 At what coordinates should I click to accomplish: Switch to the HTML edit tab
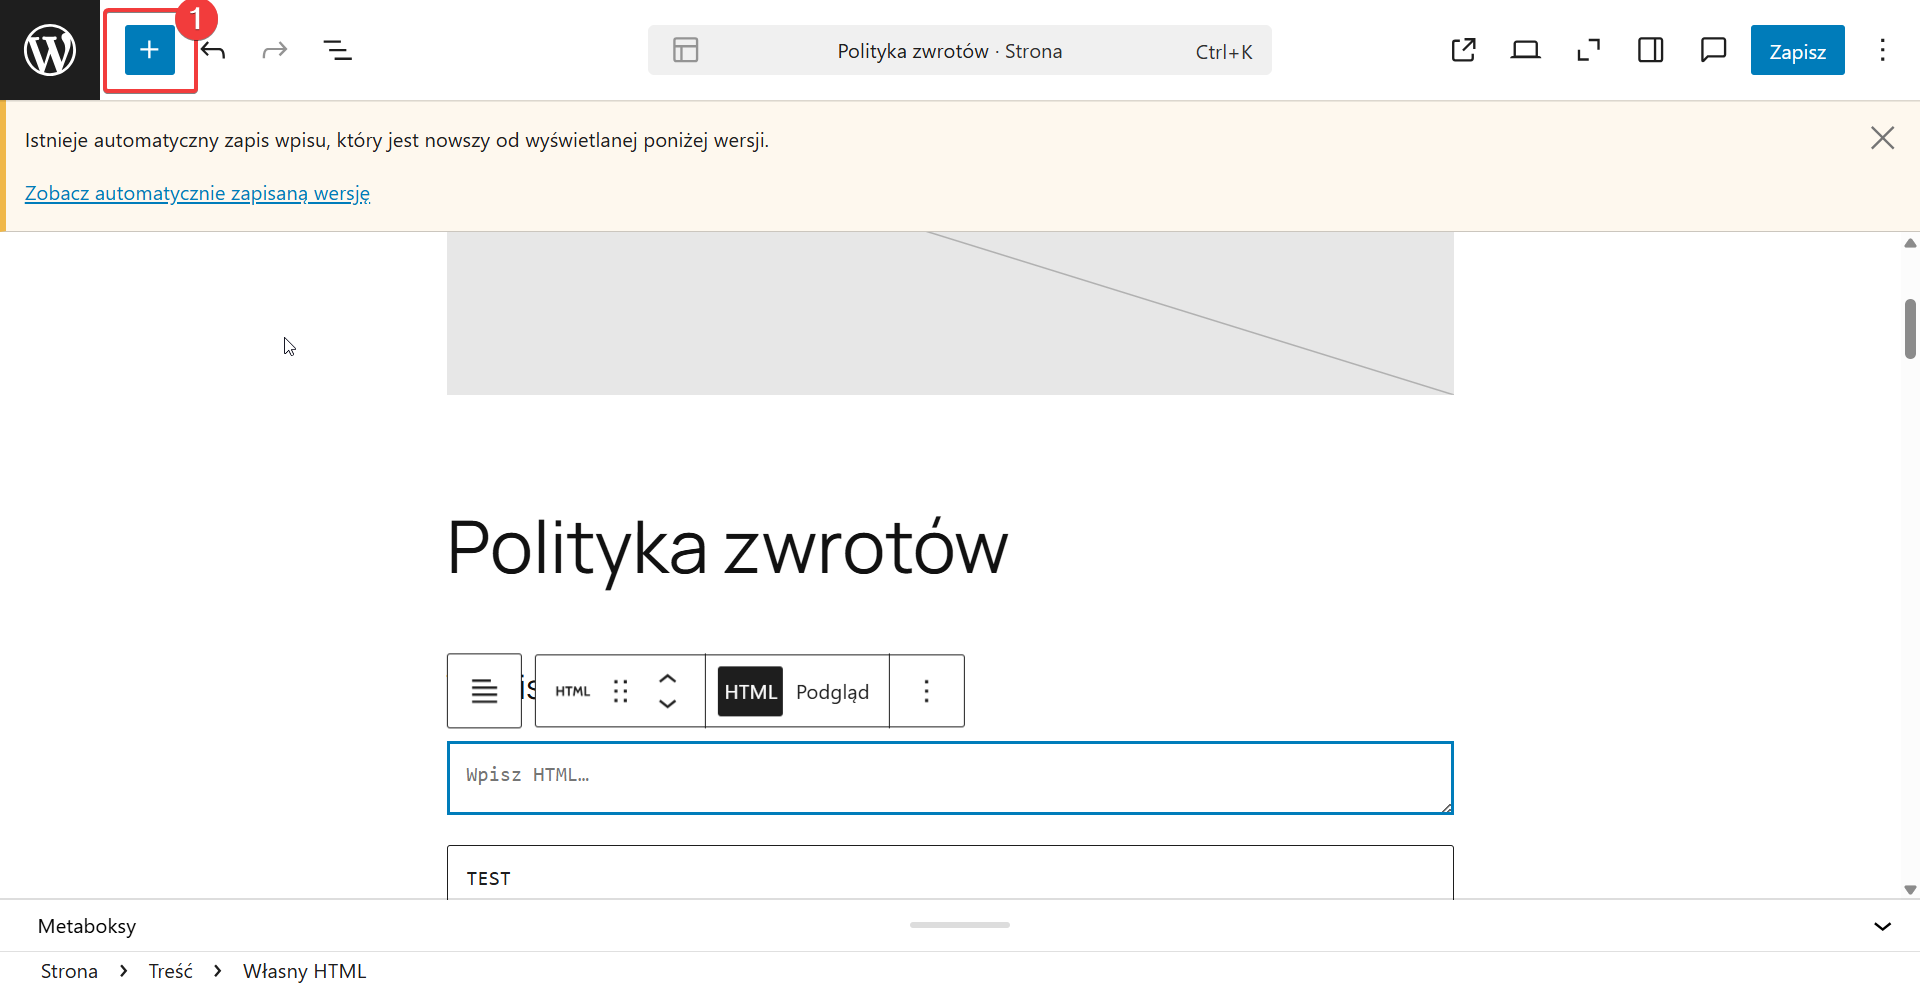pyautogui.click(x=751, y=692)
